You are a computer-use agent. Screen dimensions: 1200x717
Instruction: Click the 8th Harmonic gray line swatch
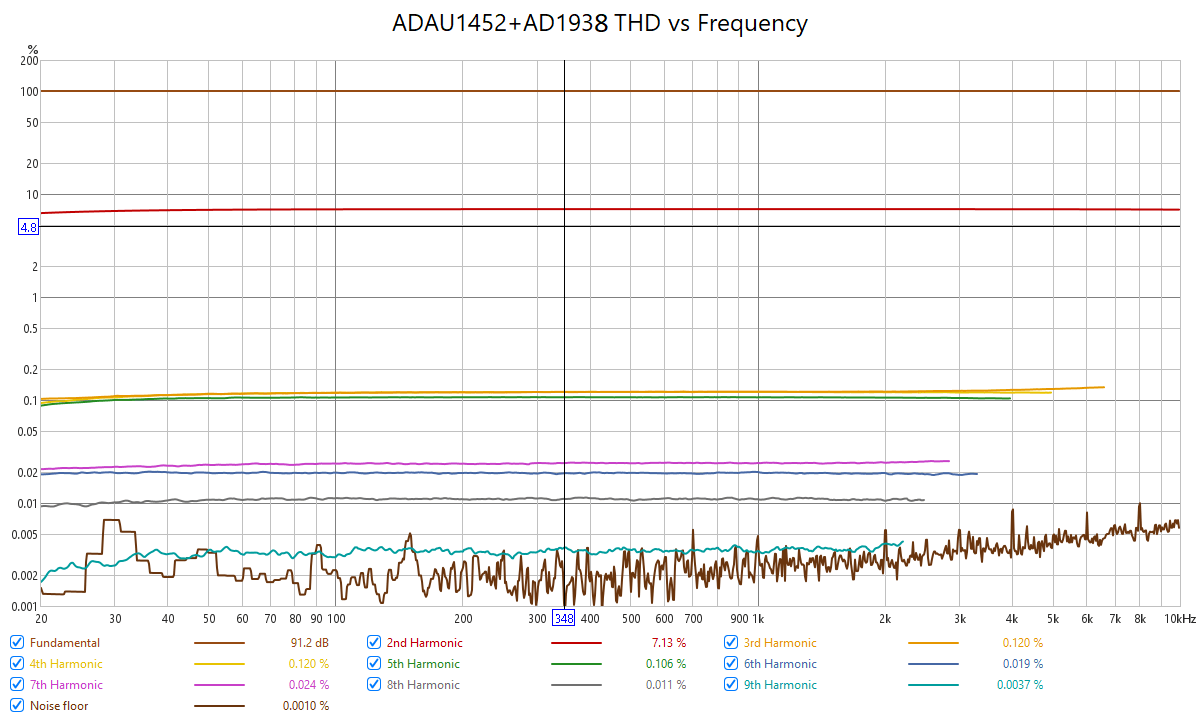click(x=576, y=685)
